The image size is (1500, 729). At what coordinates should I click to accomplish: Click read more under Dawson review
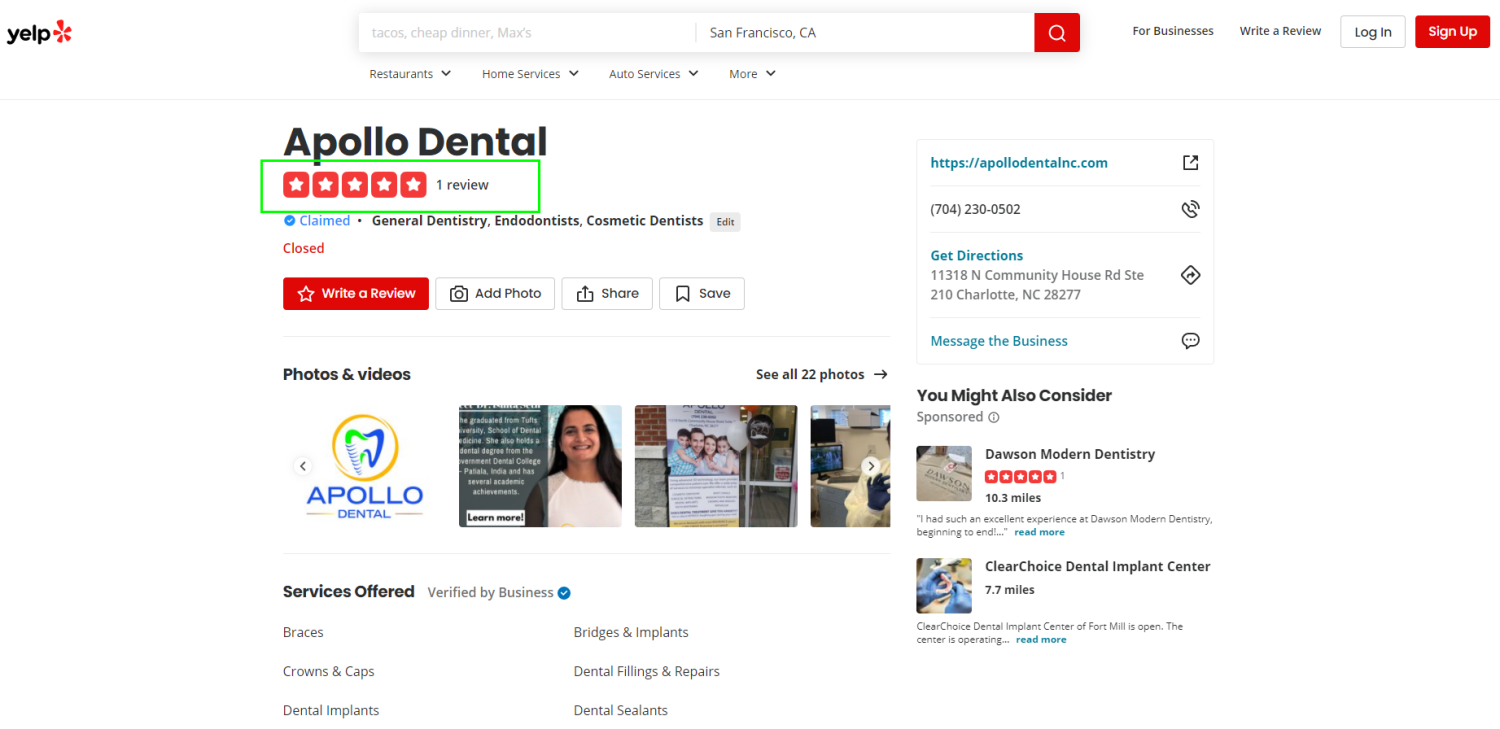pyautogui.click(x=1039, y=533)
